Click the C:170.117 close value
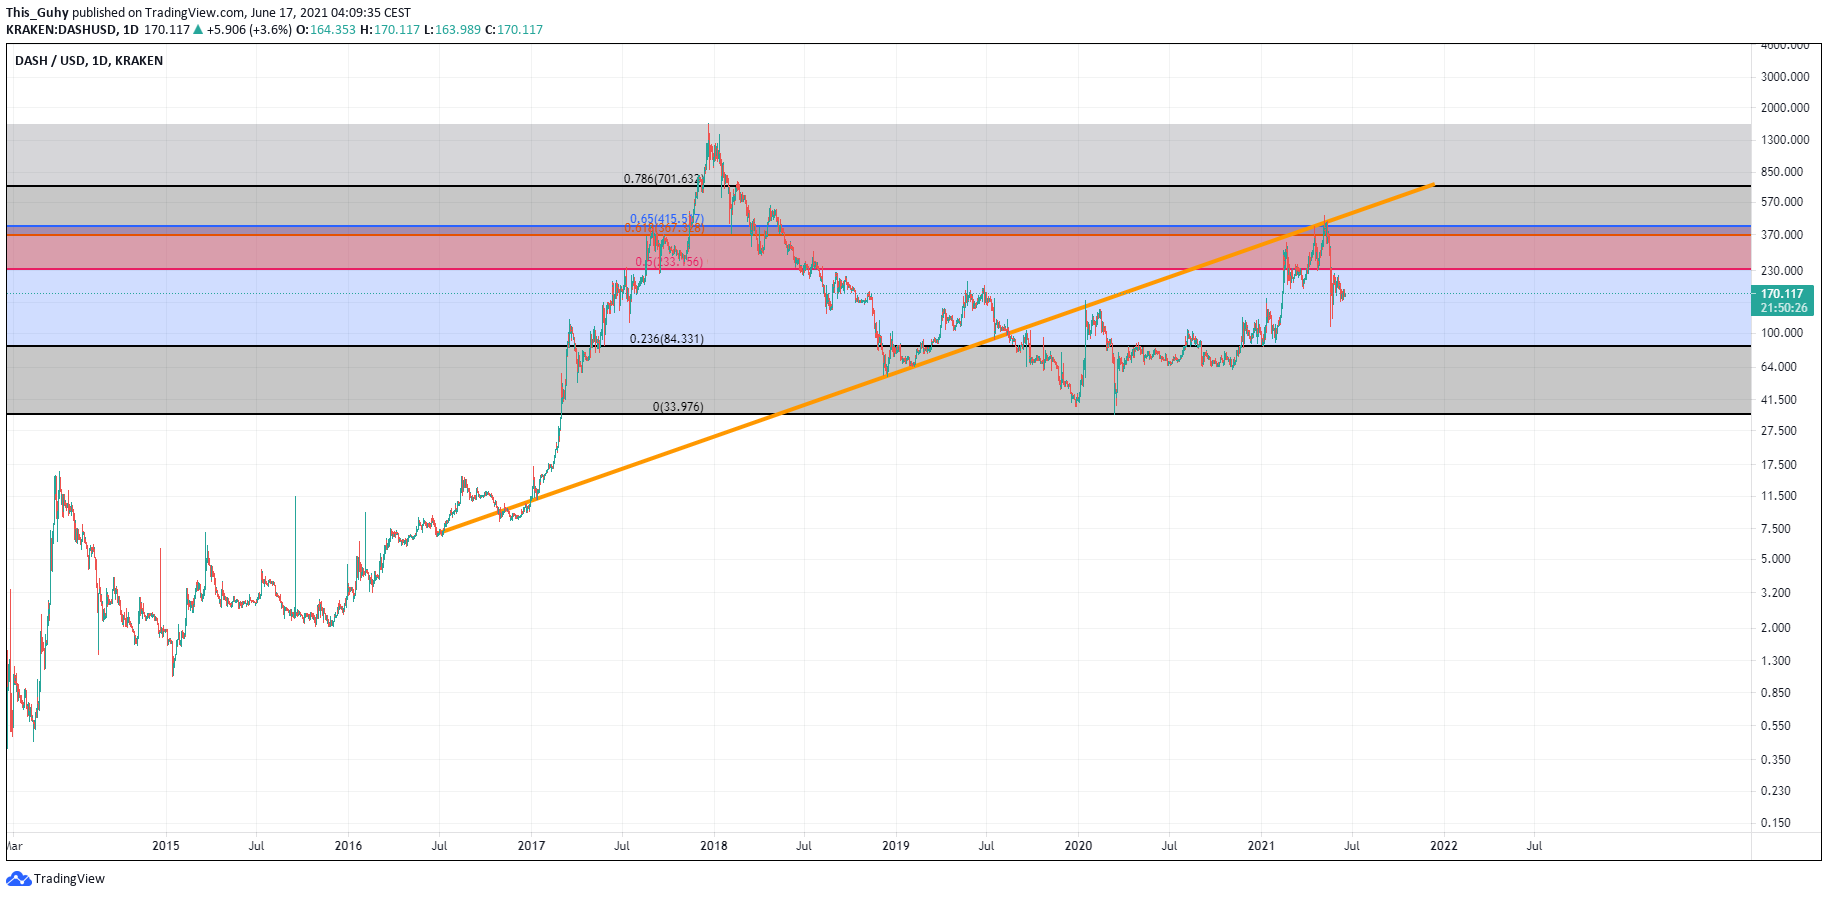1828x897 pixels. pyautogui.click(x=514, y=30)
